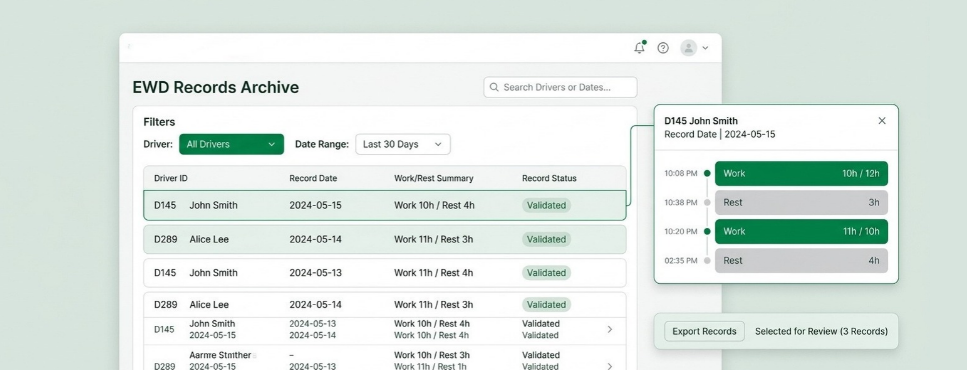This screenshot has height=370, width=967.
Task: Expand the account menu chevron beside avatar
Action: coord(706,47)
